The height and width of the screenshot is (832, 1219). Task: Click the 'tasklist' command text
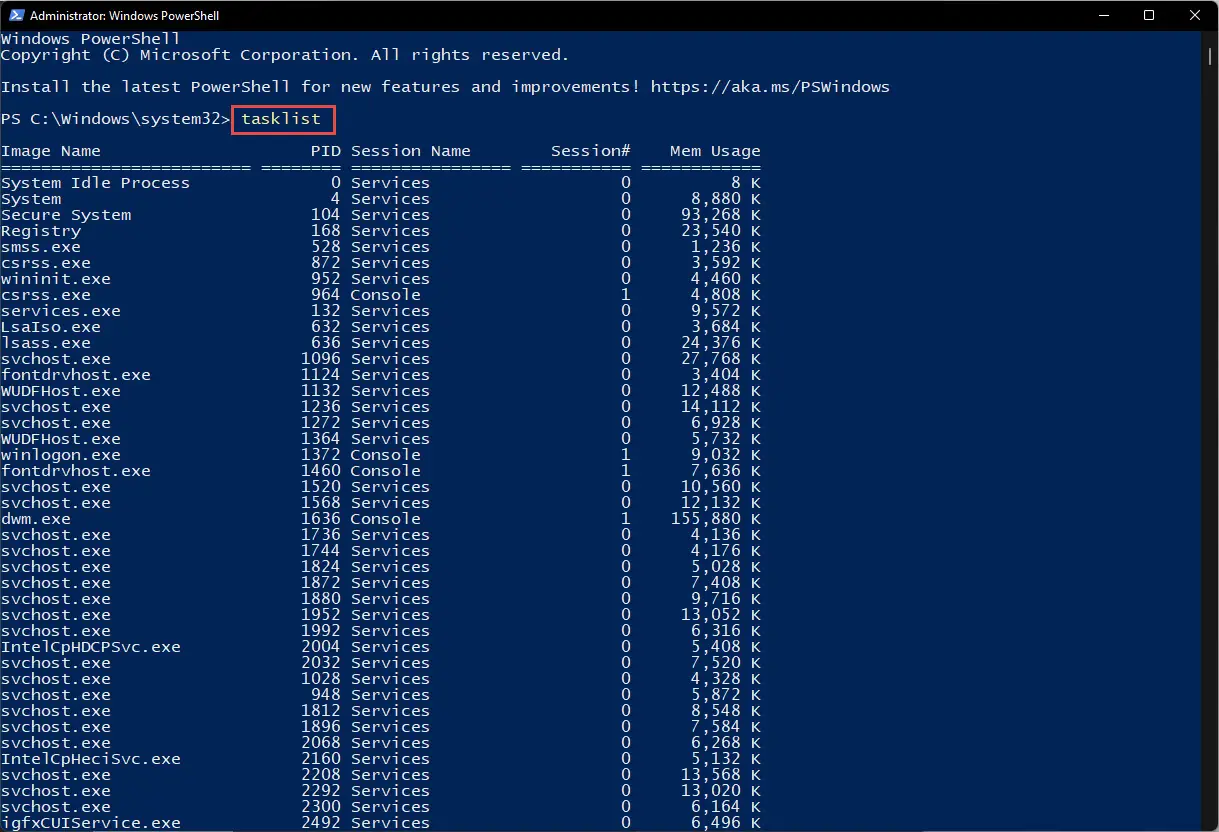point(281,119)
